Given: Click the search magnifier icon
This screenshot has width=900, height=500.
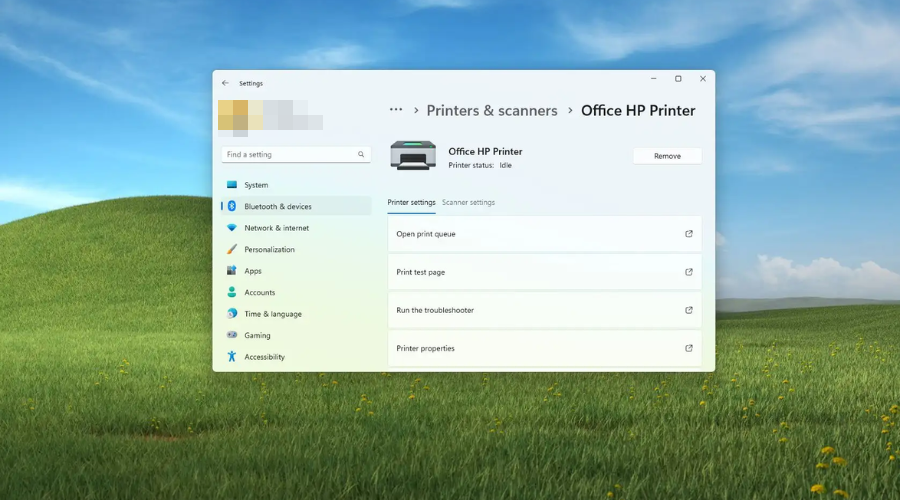Looking at the screenshot, I should point(361,154).
